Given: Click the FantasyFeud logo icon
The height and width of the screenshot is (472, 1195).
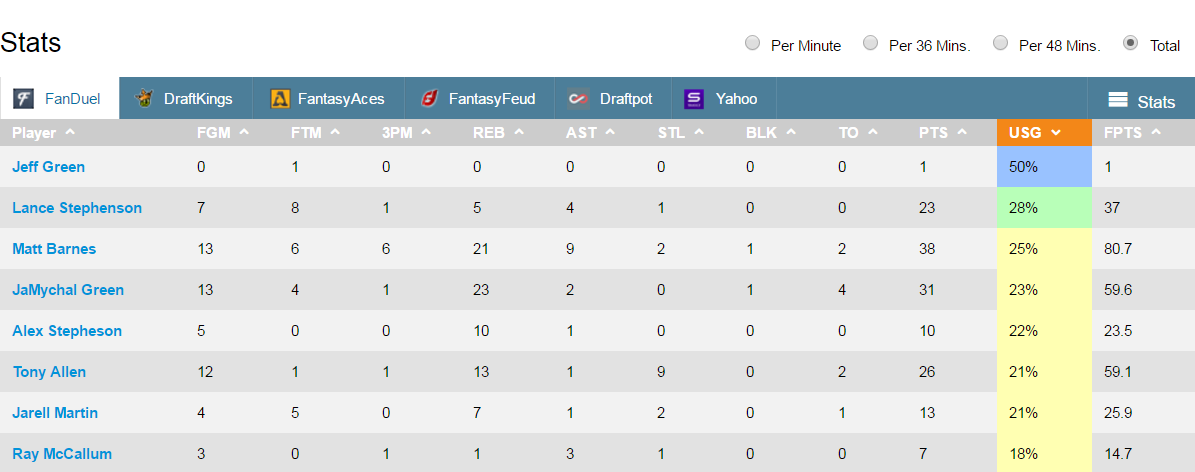Looking at the screenshot, I should tap(430, 98).
